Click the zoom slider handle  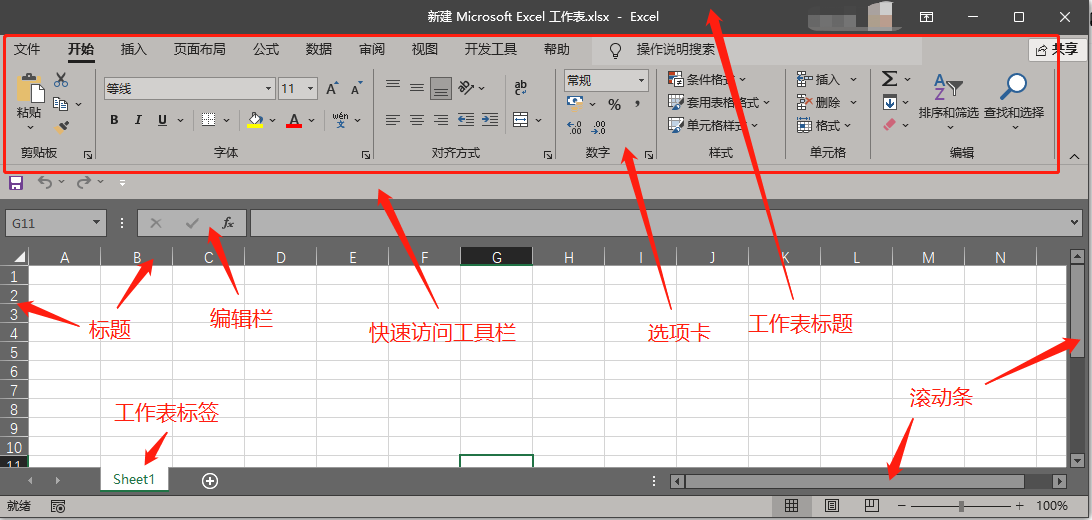961,506
